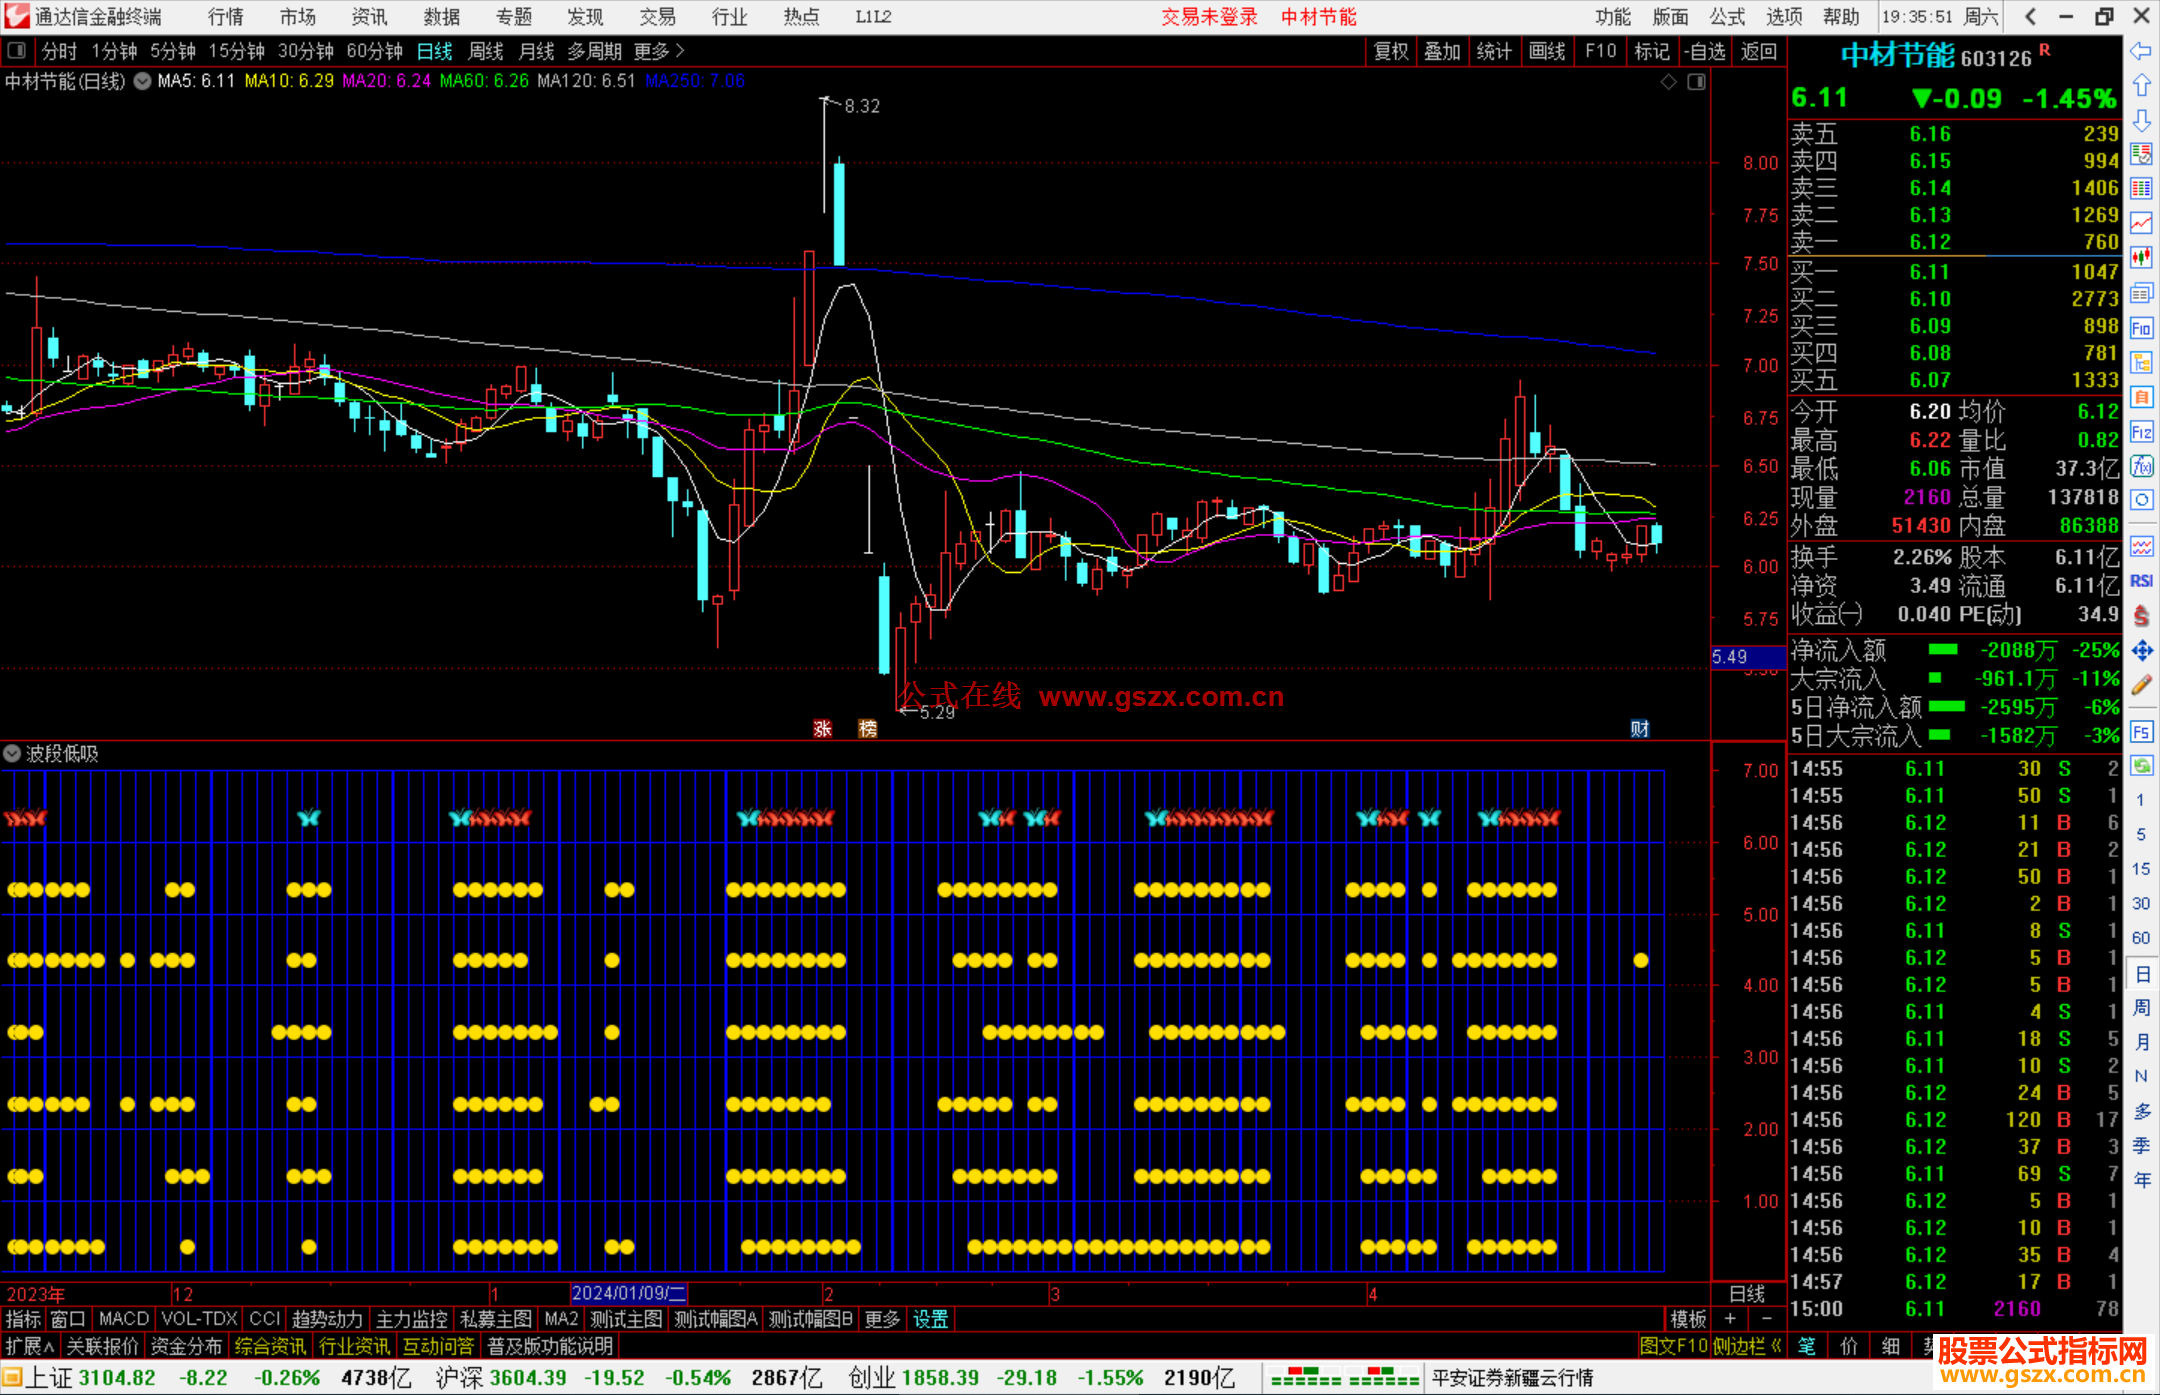
Task: Click the left arrow back sidebar icon
Action: (x=2141, y=51)
